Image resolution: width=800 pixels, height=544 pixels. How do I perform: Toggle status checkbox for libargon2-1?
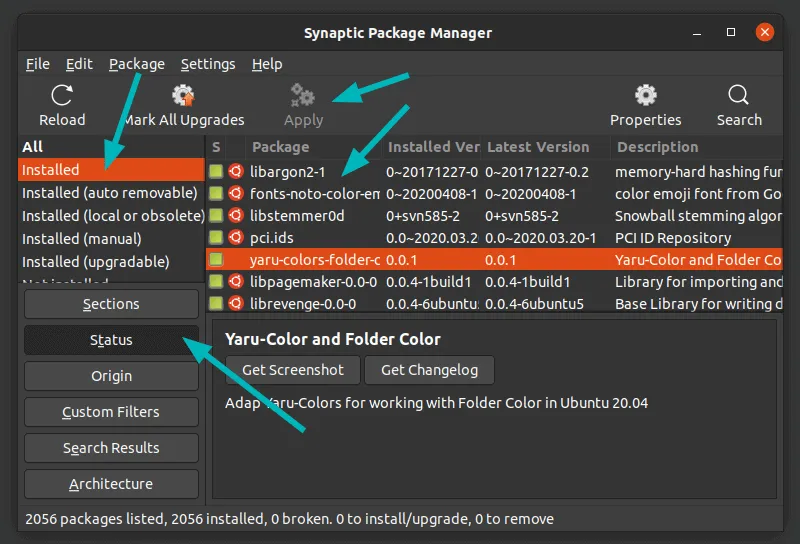point(216,172)
